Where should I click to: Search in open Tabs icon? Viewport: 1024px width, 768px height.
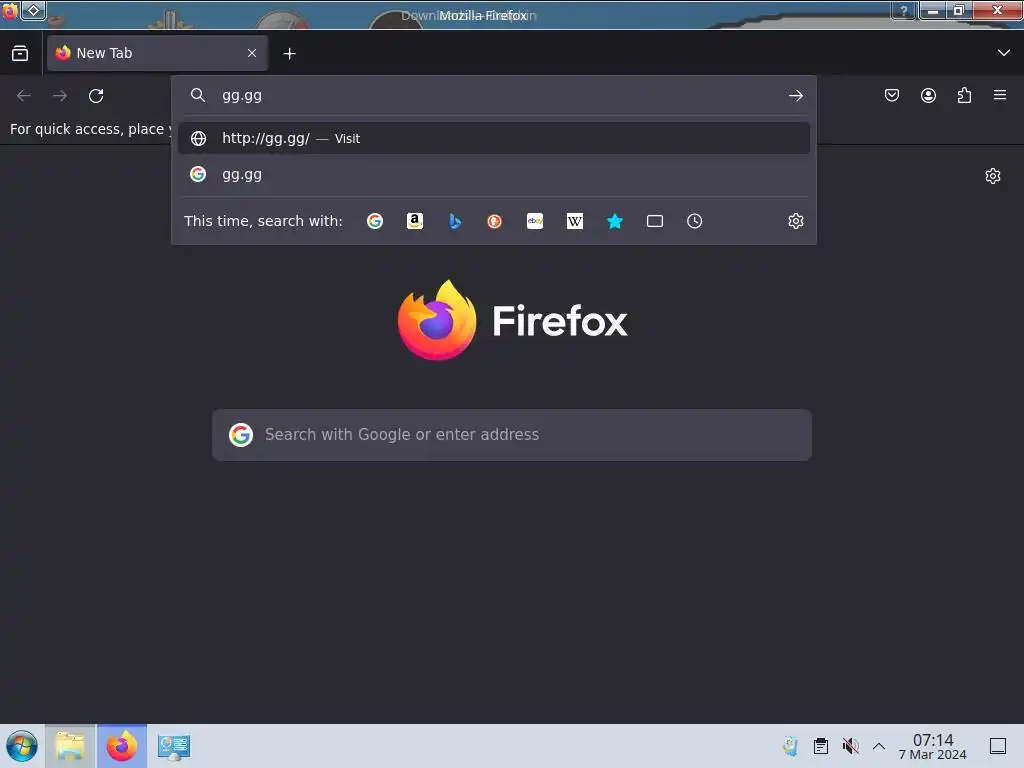pos(654,221)
